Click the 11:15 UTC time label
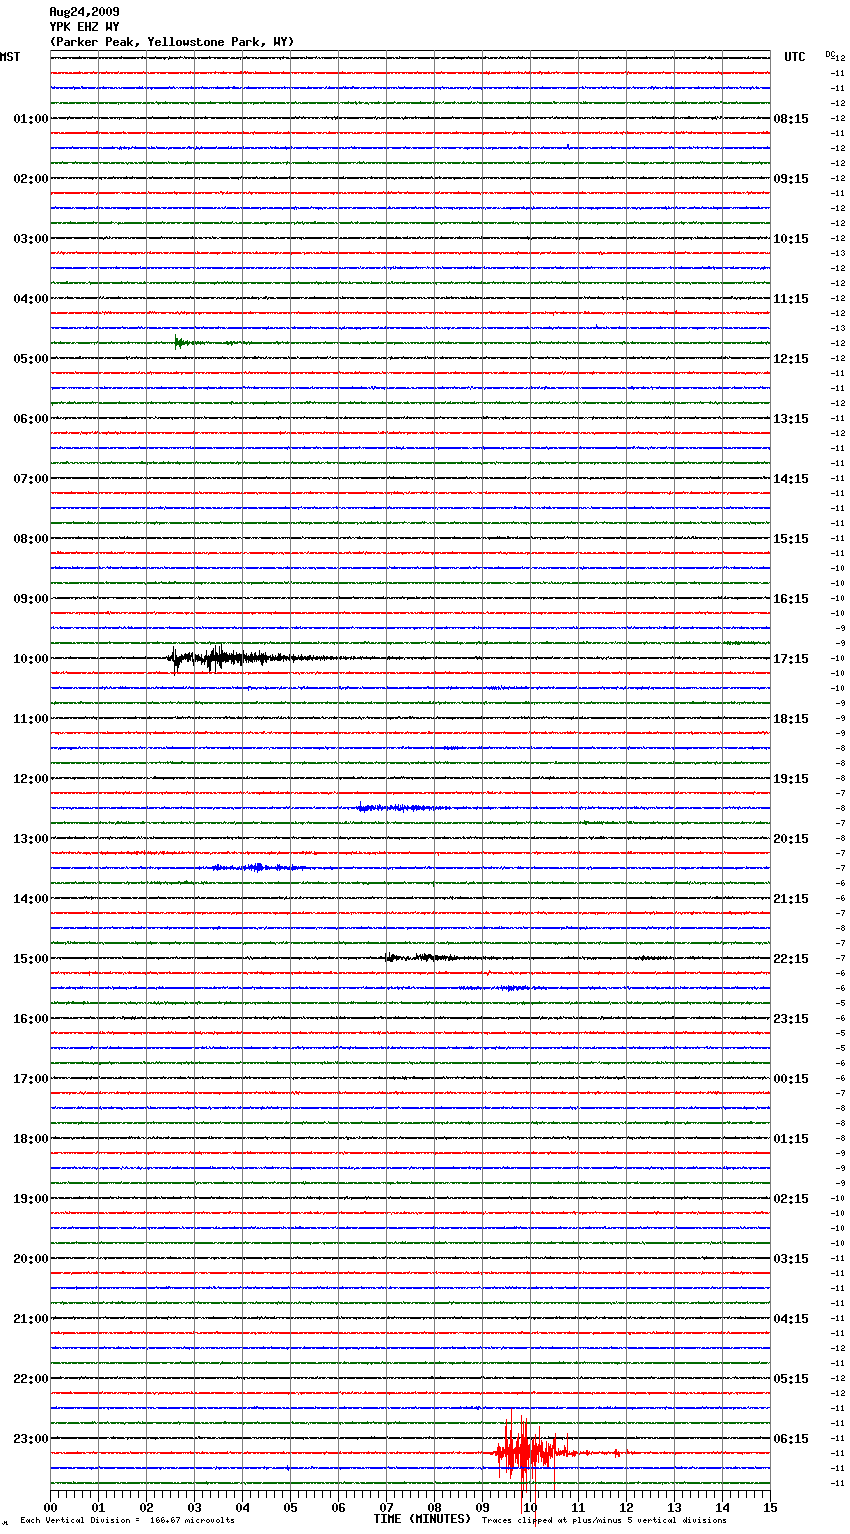This screenshot has width=850, height=1534. [x=791, y=299]
